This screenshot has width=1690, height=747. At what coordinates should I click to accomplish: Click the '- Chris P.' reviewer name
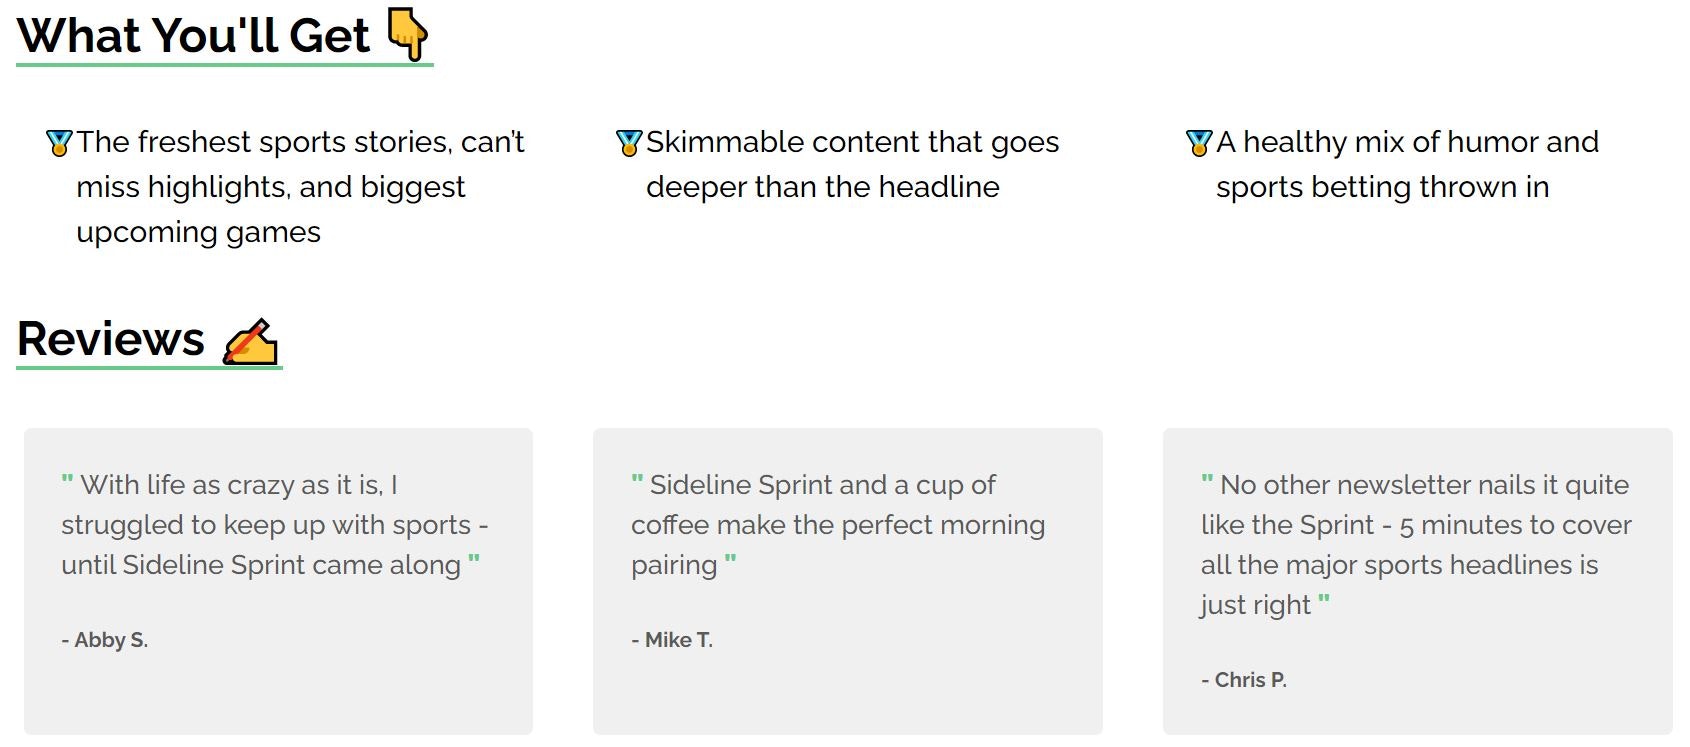coord(1244,680)
